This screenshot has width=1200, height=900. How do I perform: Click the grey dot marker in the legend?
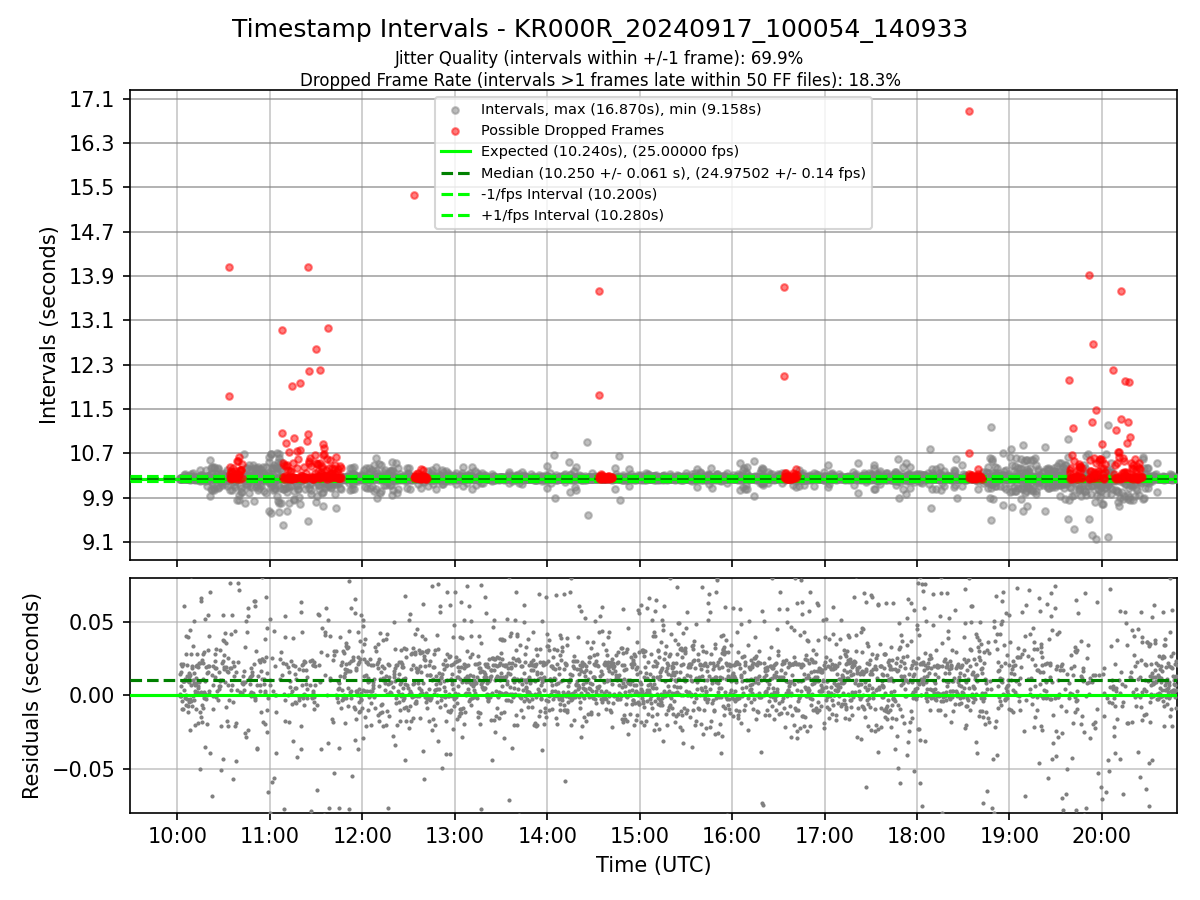click(x=456, y=109)
